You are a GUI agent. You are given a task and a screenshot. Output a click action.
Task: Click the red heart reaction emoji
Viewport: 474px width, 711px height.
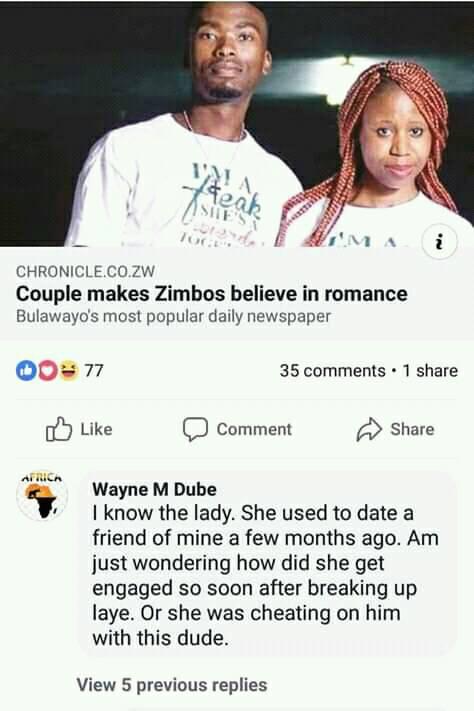click(x=47, y=370)
